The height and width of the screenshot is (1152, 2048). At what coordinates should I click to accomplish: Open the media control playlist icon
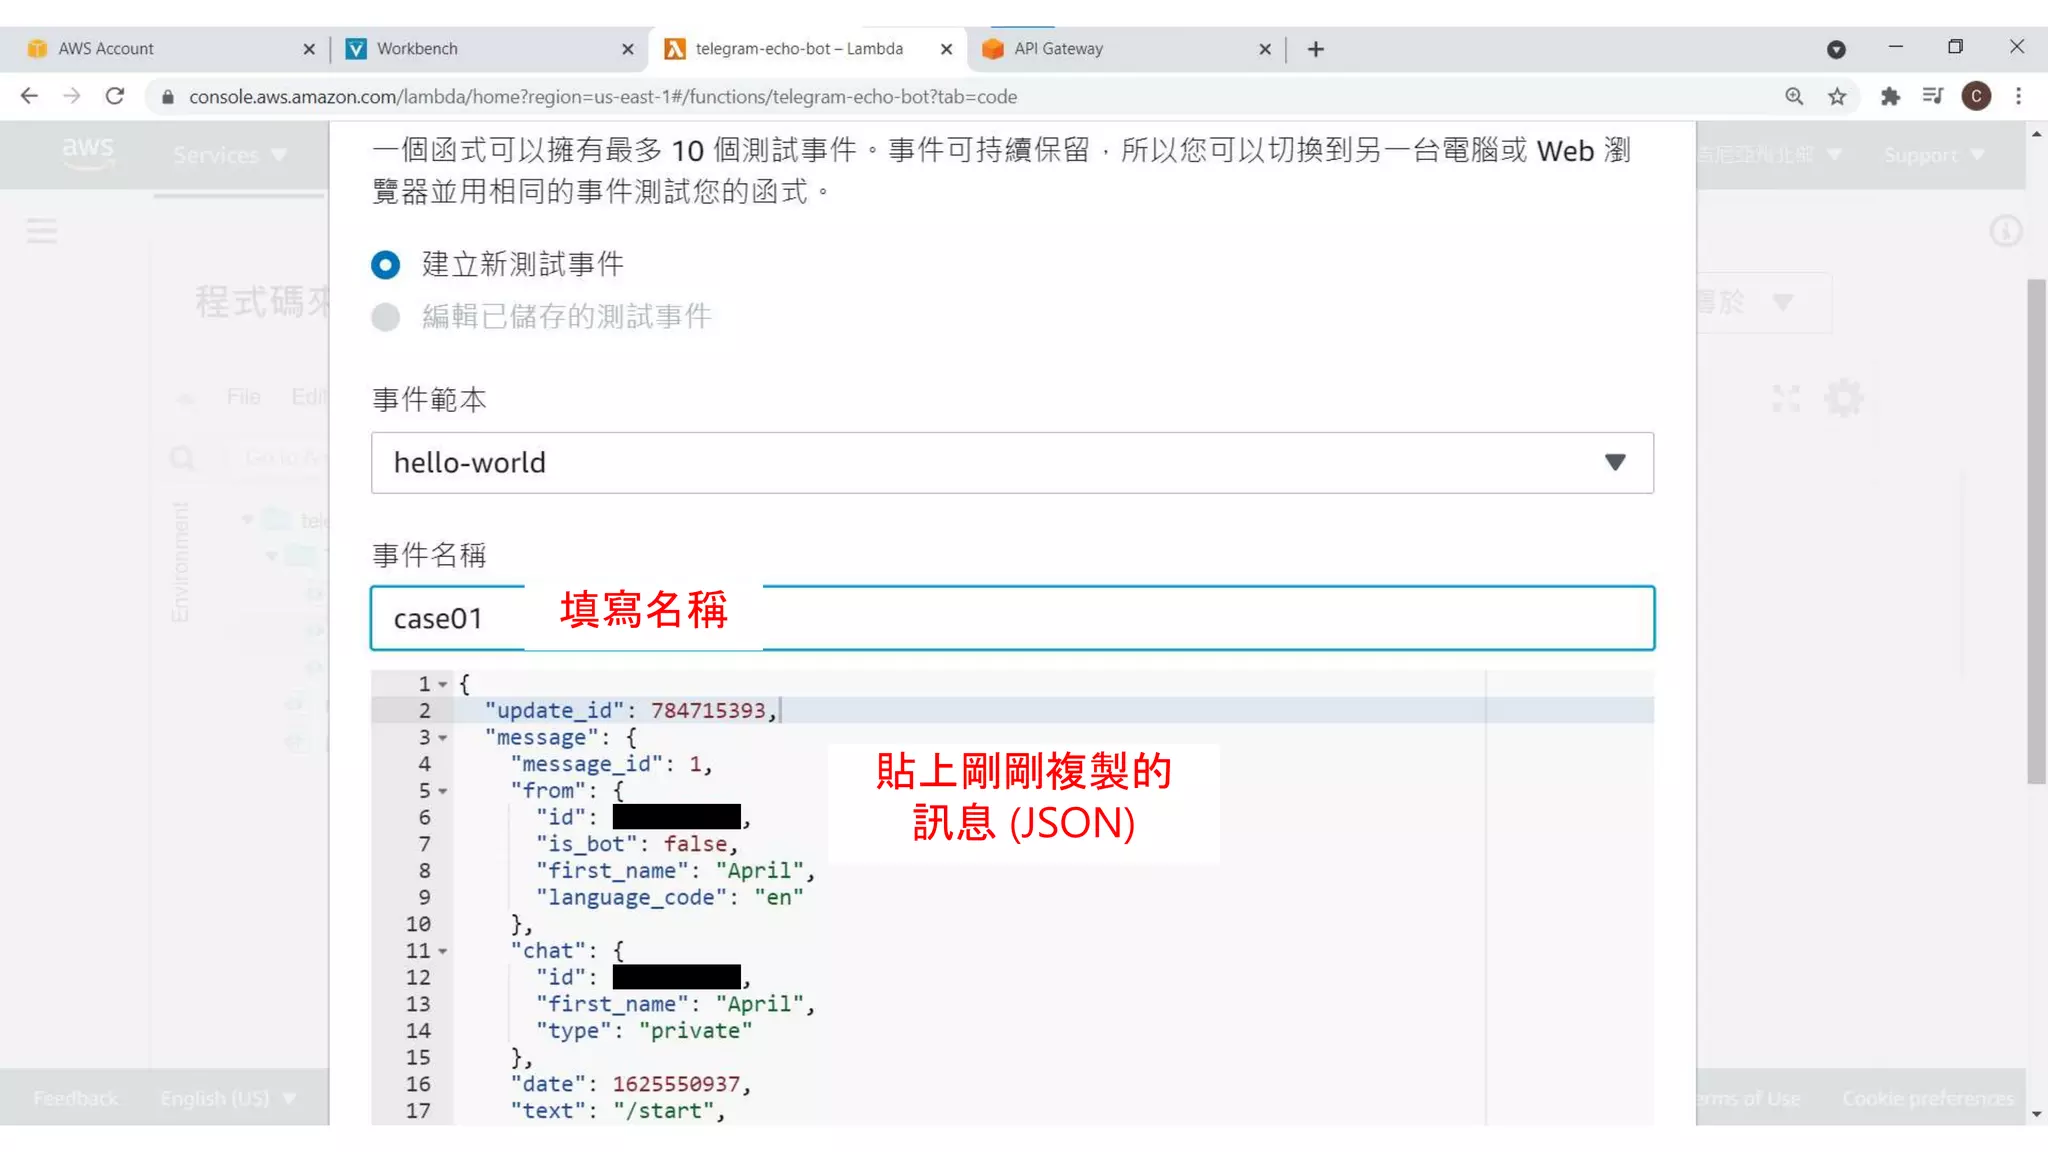click(1932, 96)
